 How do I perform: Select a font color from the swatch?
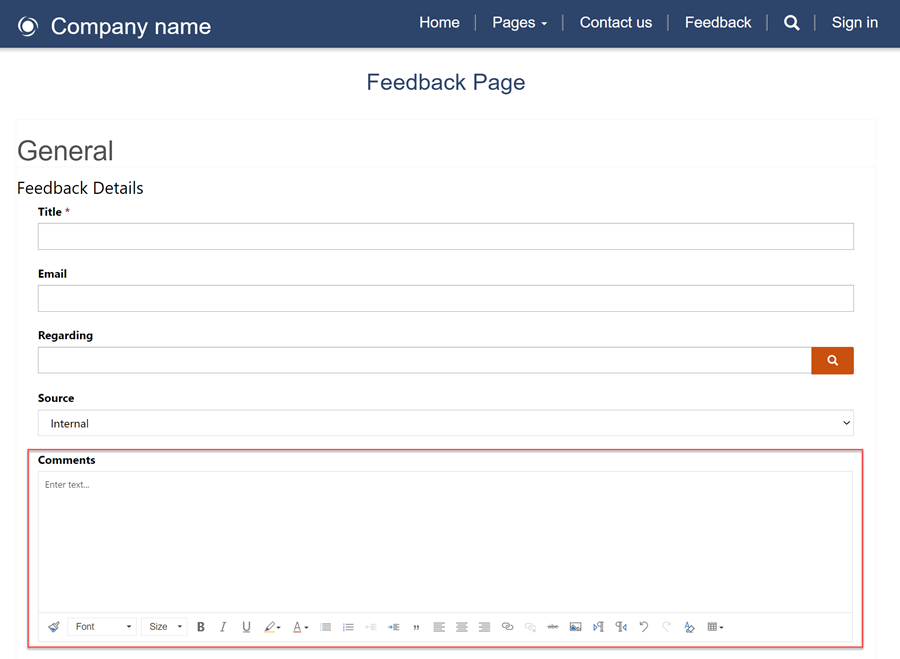[x=297, y=627]
